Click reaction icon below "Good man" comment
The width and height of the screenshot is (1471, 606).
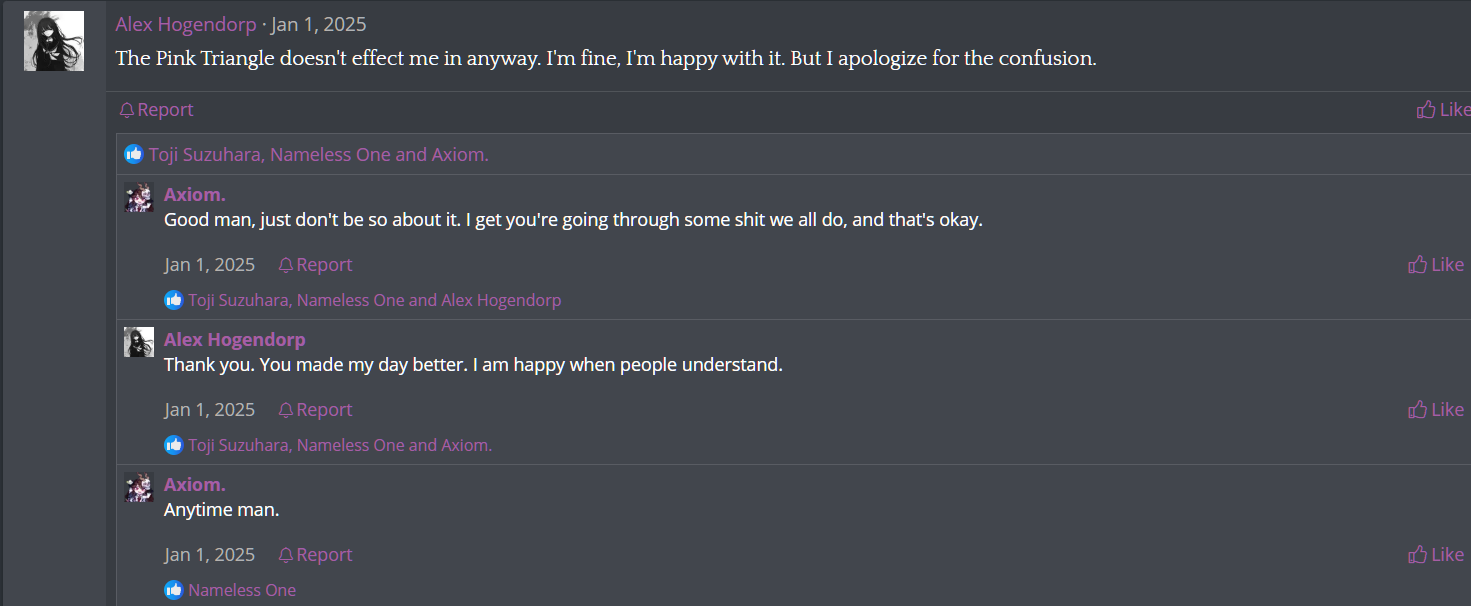pyautogui.click(x=174, y=300)
